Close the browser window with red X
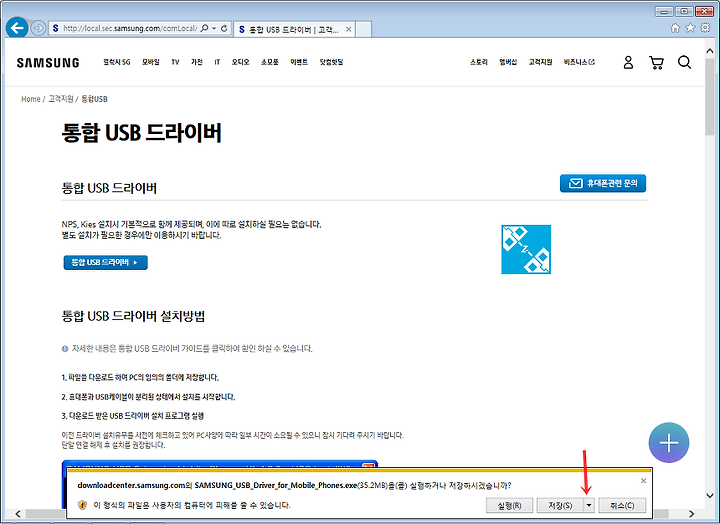The width and height of the screenshot is (720, 524). tap(704, 11)
